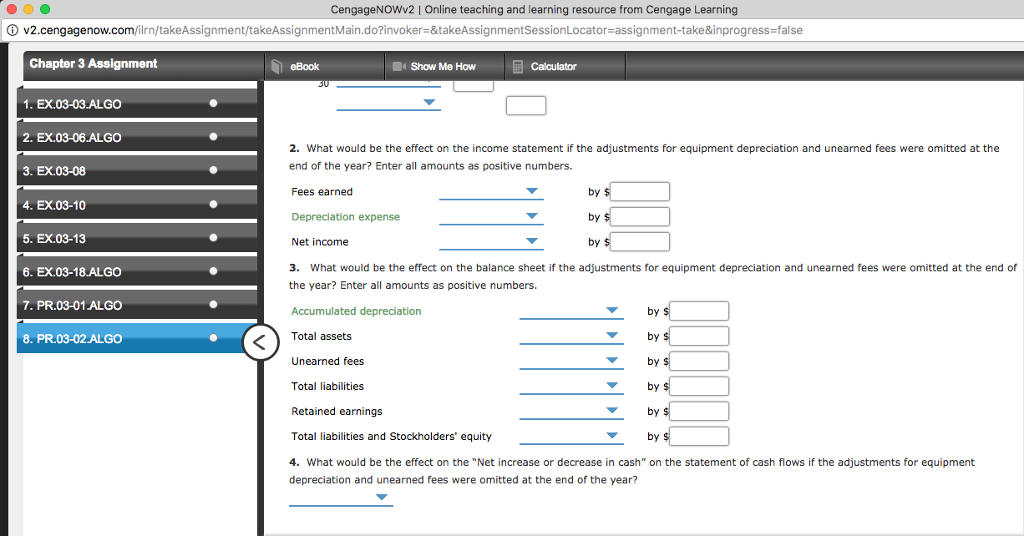This screenshot has height=536, width=1024.
Task: Click the macOS green fullscreen window button
Action: 45,9
